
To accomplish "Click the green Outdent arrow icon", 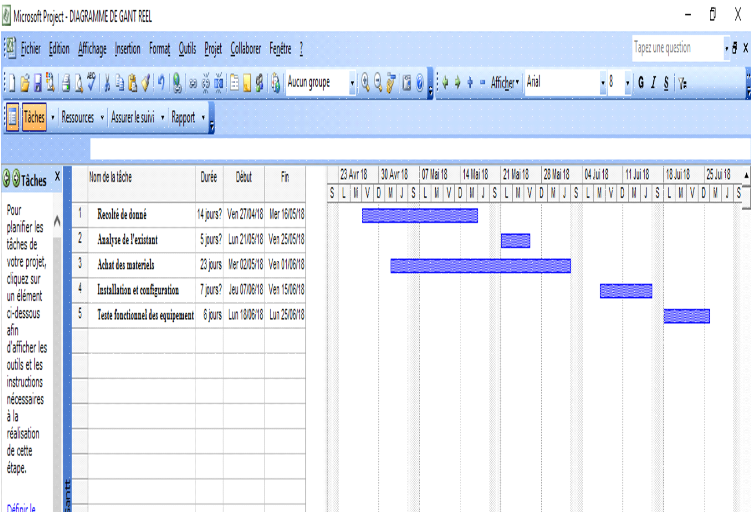I will tap(444, 83).
